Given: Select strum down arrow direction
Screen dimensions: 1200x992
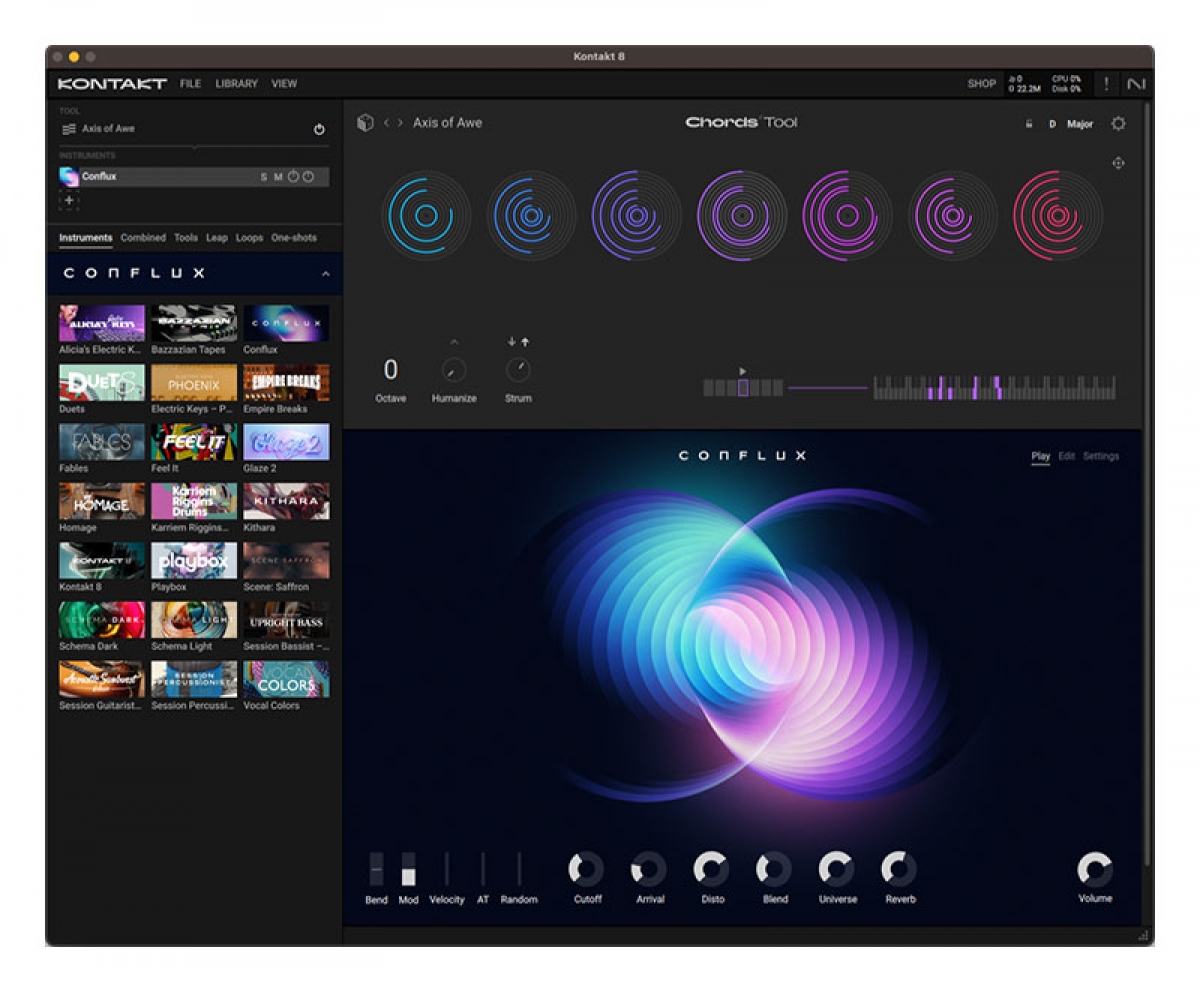Looking at the screenshot, I should pos(512,342).
